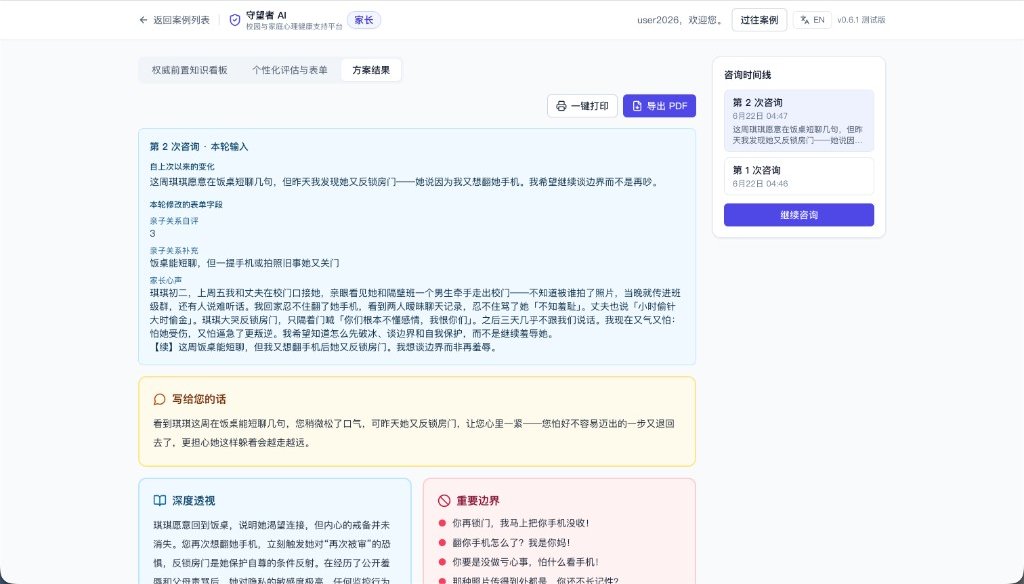This screenshot has width=1024, height=584.
Task: Click 本轮修改的表单字段 label
Action: click(185, 204)
